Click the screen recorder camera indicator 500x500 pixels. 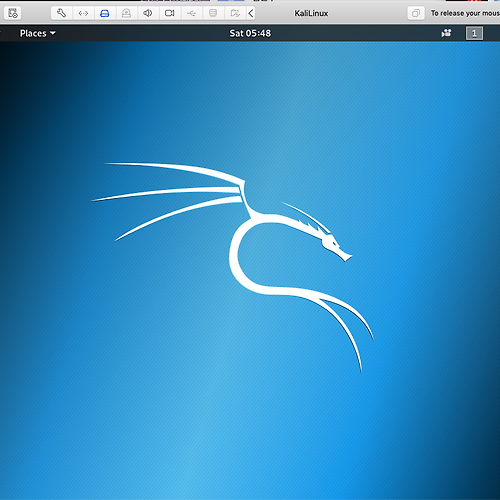click(446, 33)
